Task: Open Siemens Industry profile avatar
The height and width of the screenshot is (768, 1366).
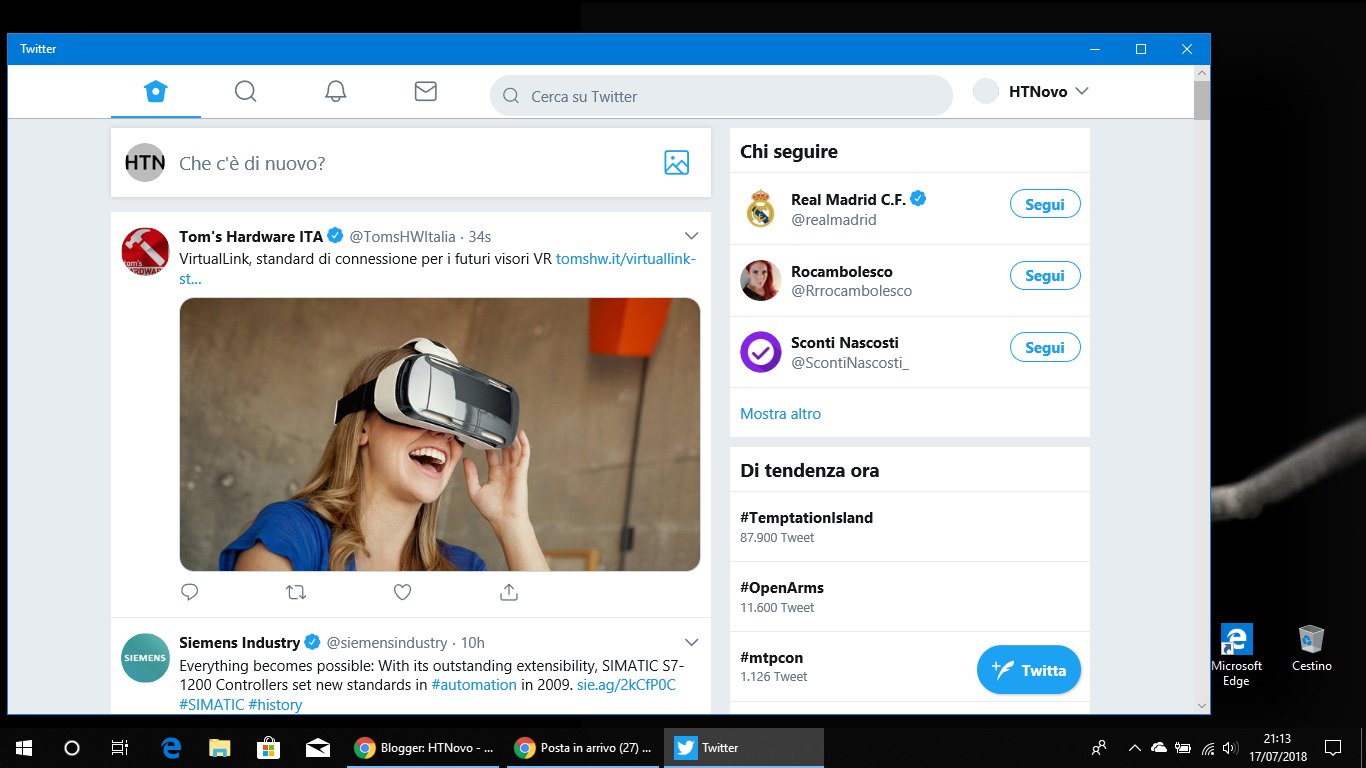Action: pos(145,658)
